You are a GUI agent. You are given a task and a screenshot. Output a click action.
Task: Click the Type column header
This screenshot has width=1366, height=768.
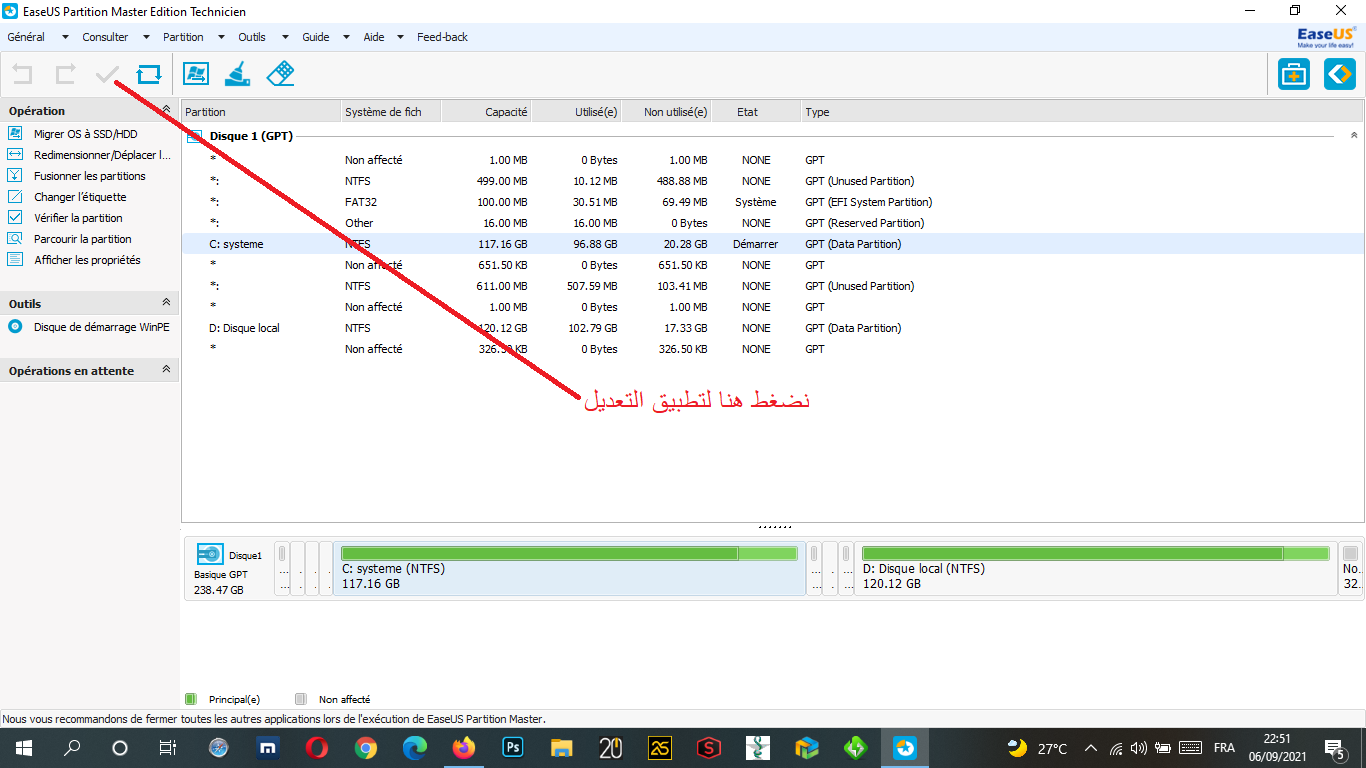pos(1082,112)
